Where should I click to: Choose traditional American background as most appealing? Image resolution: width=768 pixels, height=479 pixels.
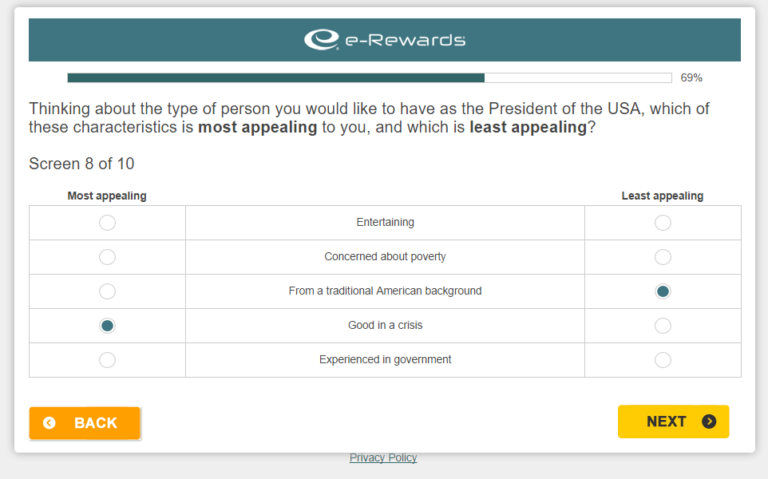107,291
